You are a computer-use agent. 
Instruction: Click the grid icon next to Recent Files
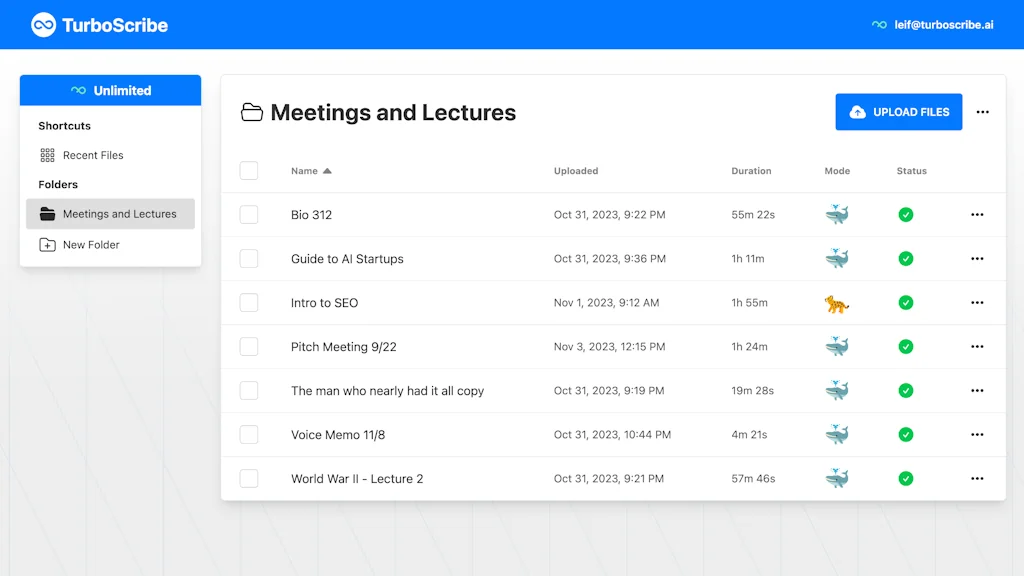[46, 155]
